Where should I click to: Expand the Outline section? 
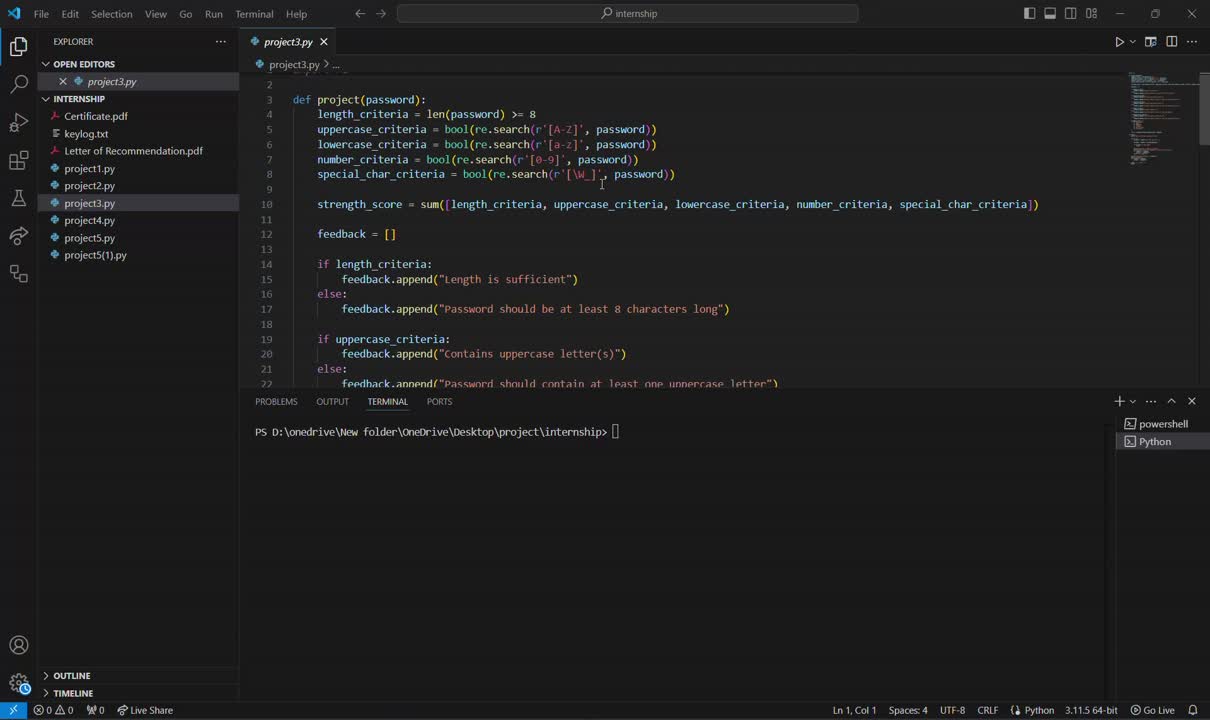coord(72,676)
